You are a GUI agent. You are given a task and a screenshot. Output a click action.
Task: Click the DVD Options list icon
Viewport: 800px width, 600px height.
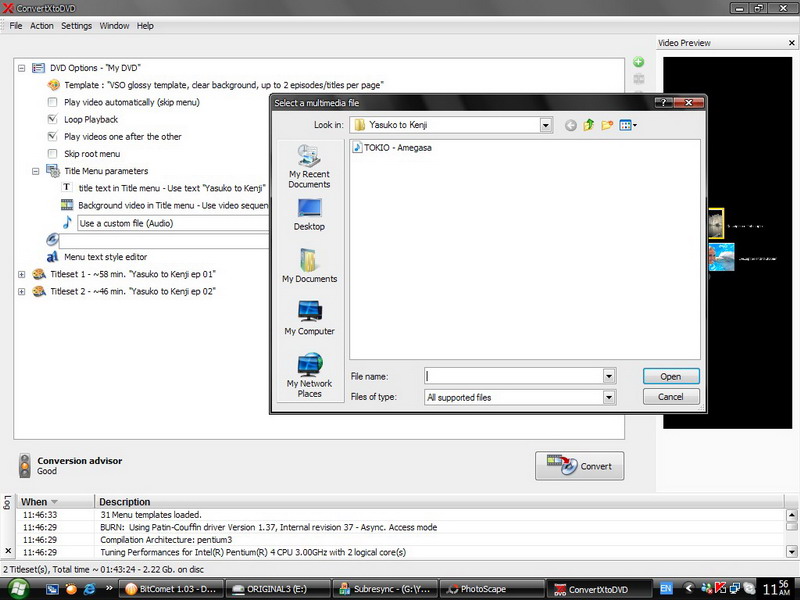[x=38, y=68]
